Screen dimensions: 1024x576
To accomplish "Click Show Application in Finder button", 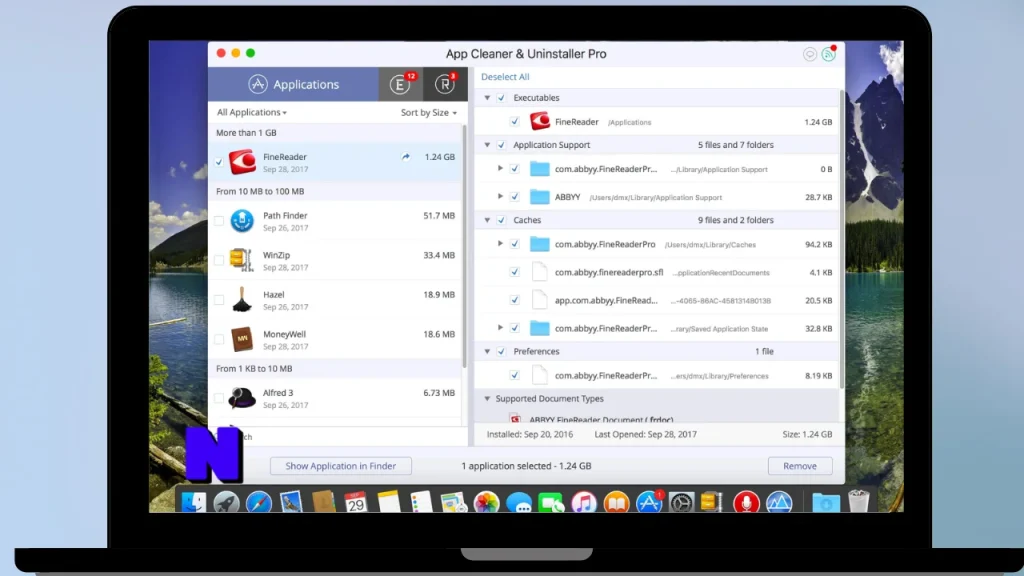I will pos(340,466).
